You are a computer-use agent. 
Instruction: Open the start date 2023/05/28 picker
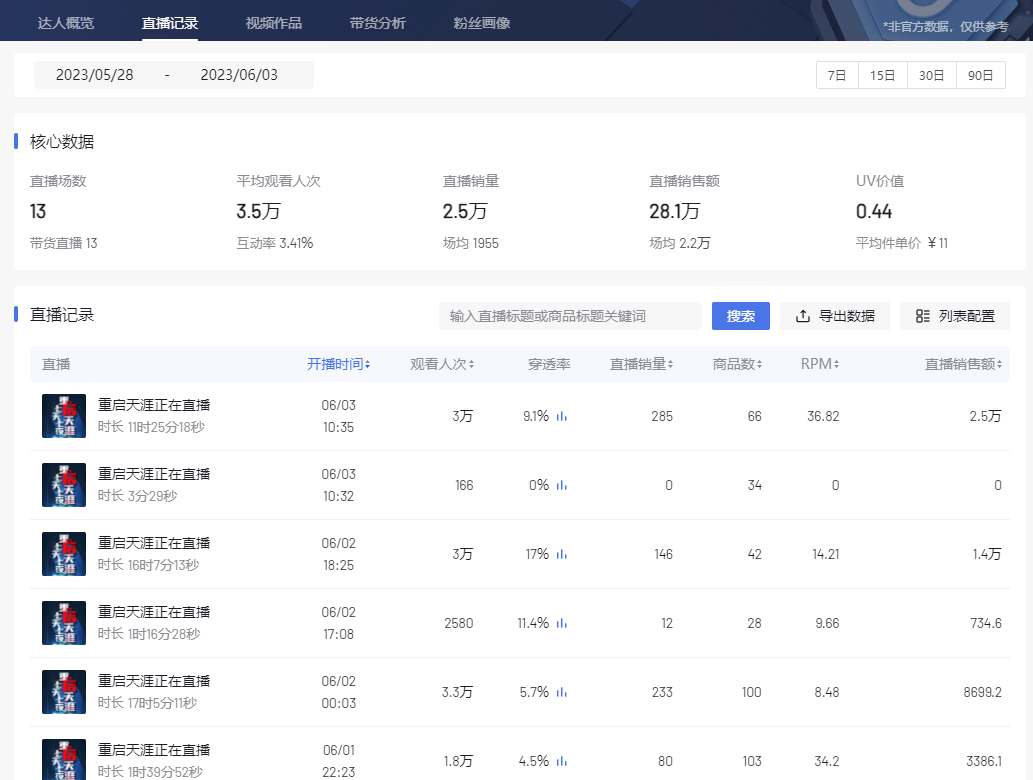point(95,75)
